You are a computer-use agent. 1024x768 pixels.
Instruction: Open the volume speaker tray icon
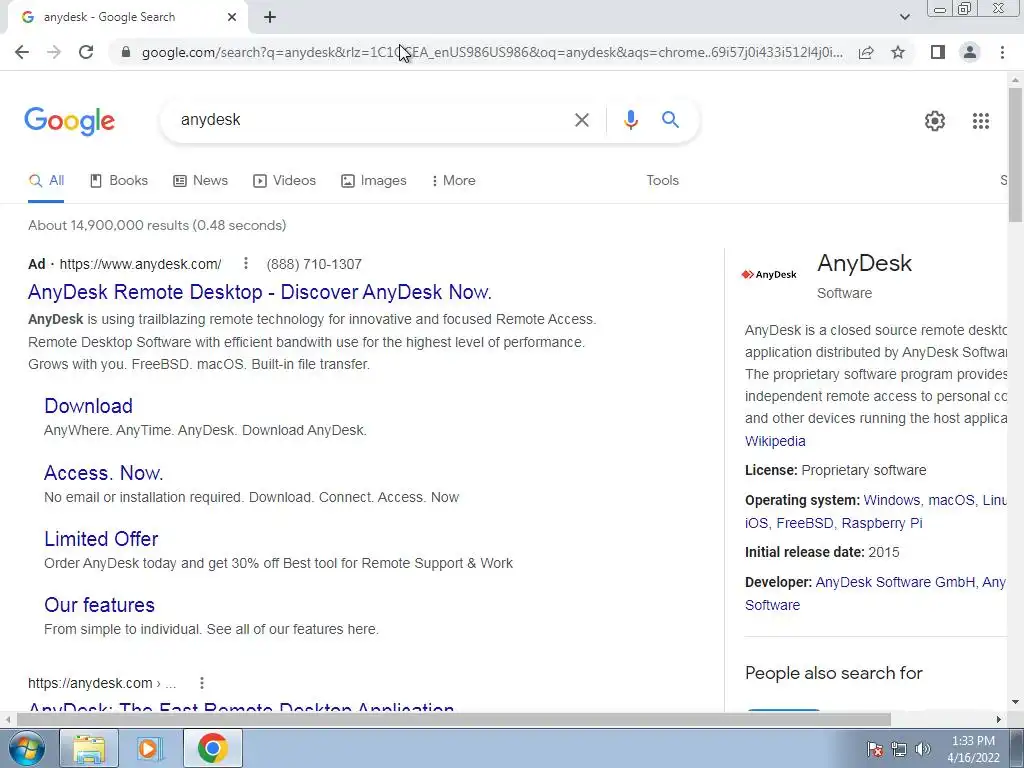point(922,749)
